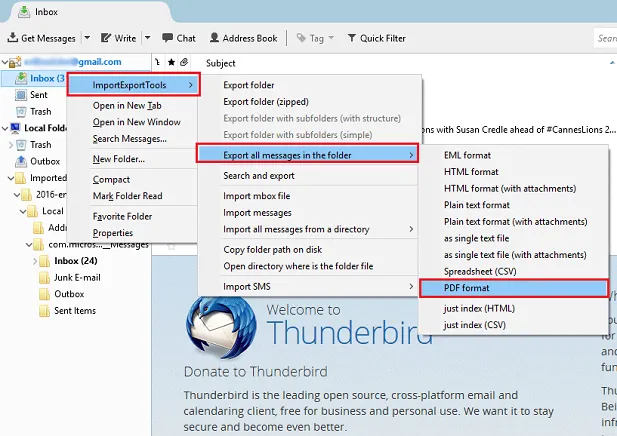The height and width of the screenshot is (436, 617).
Task: Choose Export folder (zipped)
Action: [x=266, y=102]
